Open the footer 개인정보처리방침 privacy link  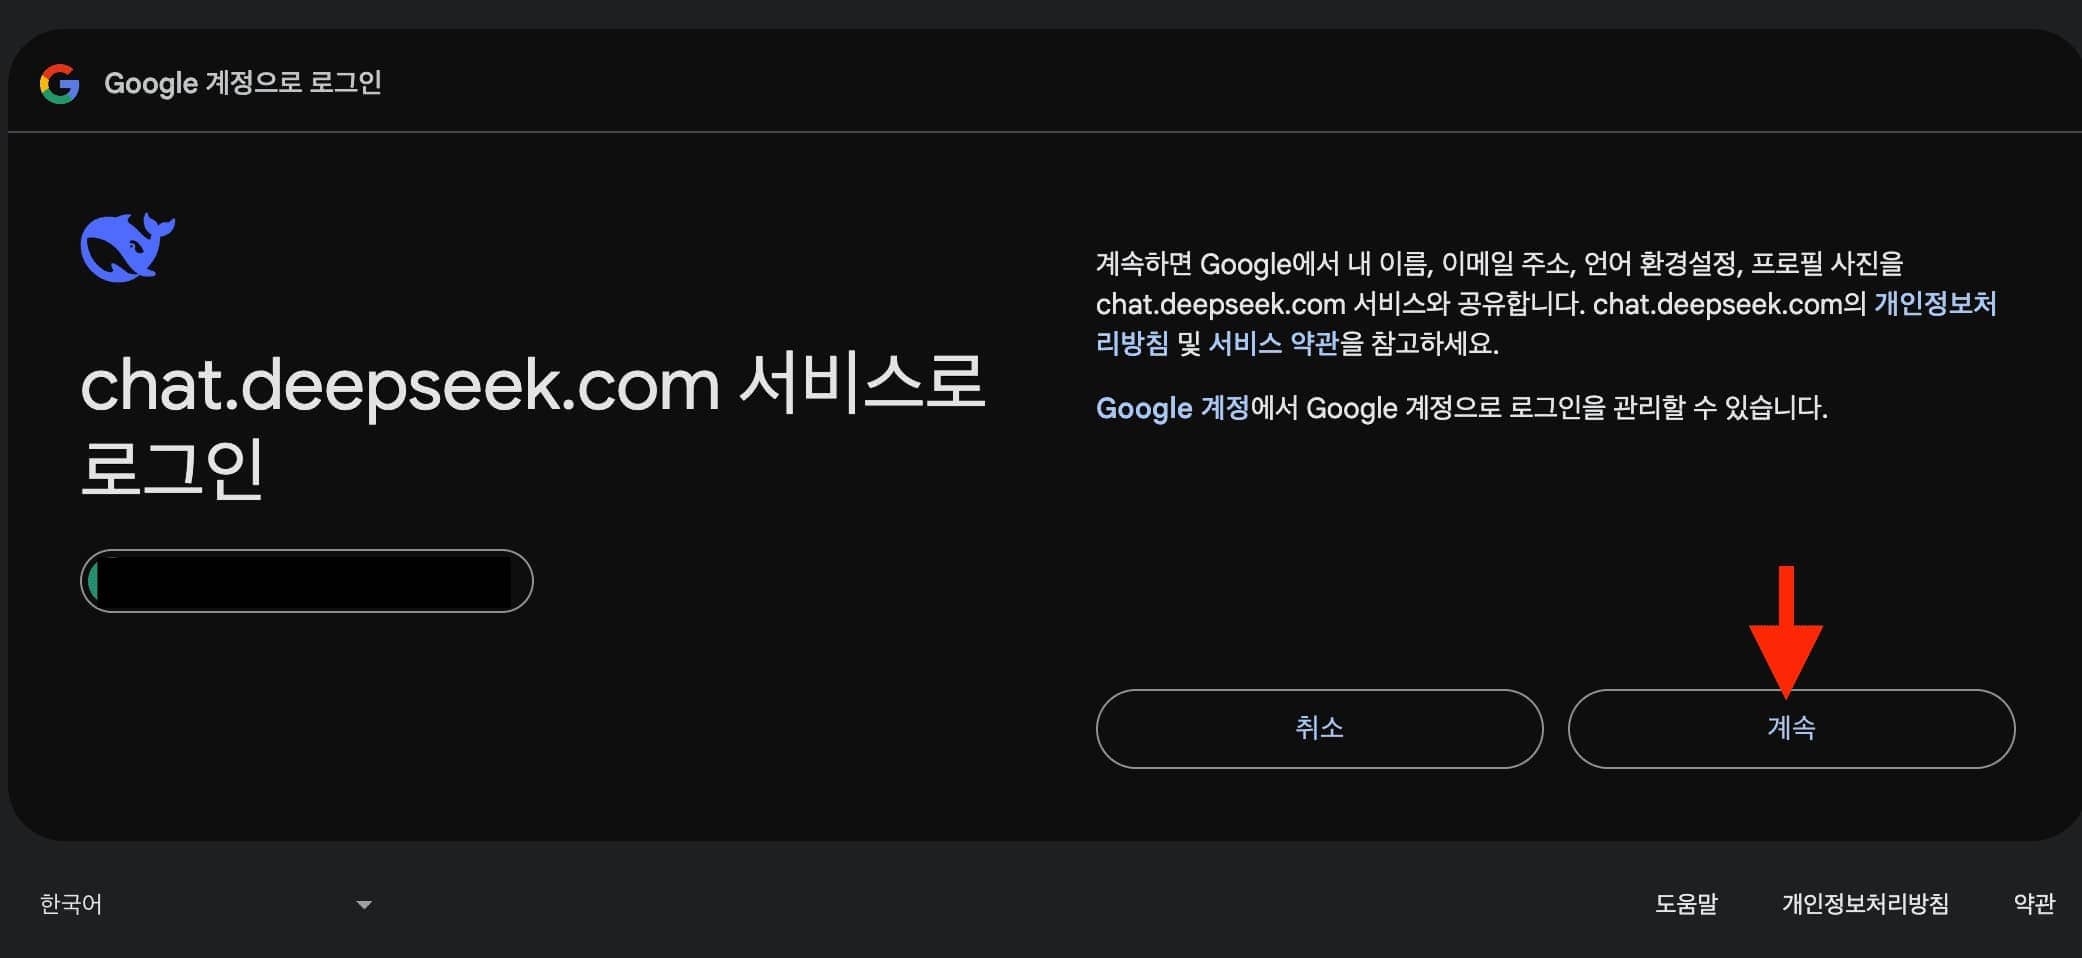pos(1865,905)
